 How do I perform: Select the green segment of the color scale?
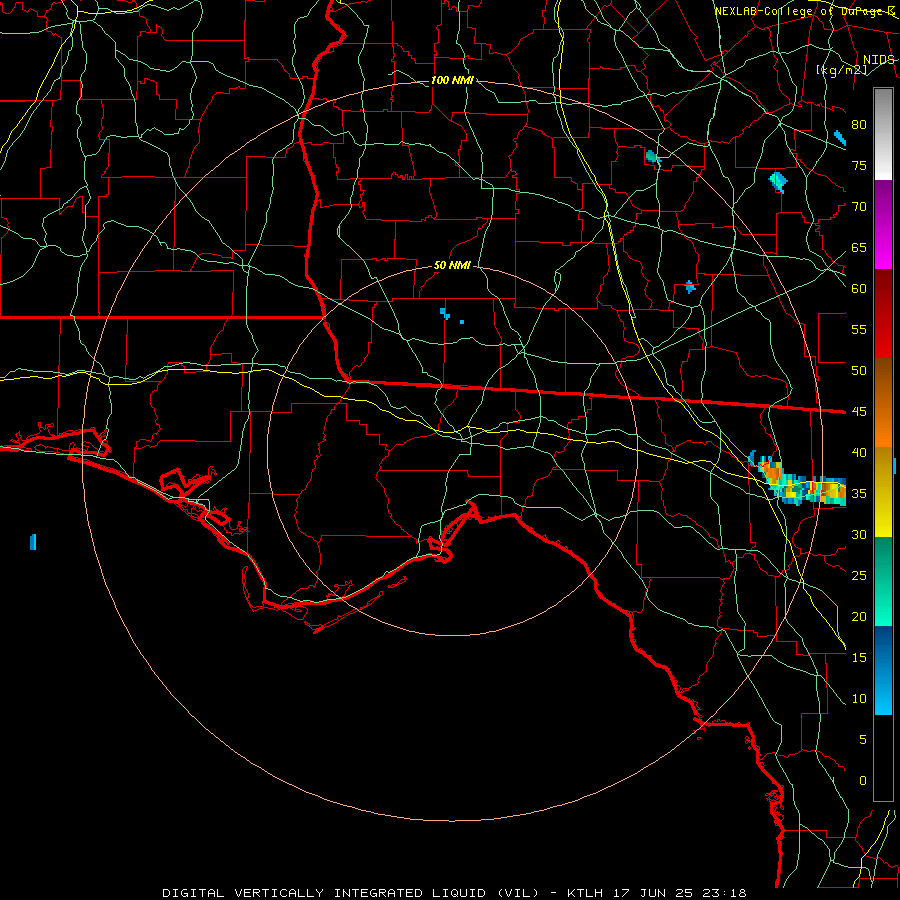point(883,581)
